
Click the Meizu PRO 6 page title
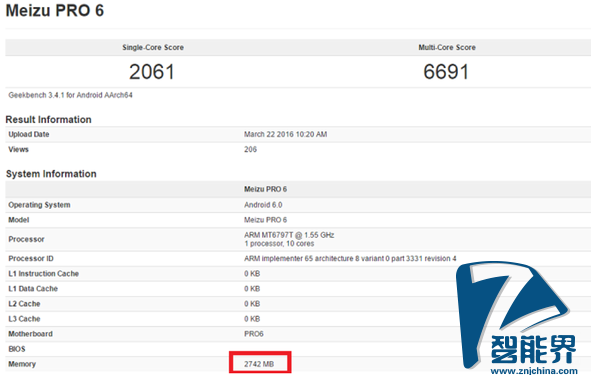coord(55,10)
